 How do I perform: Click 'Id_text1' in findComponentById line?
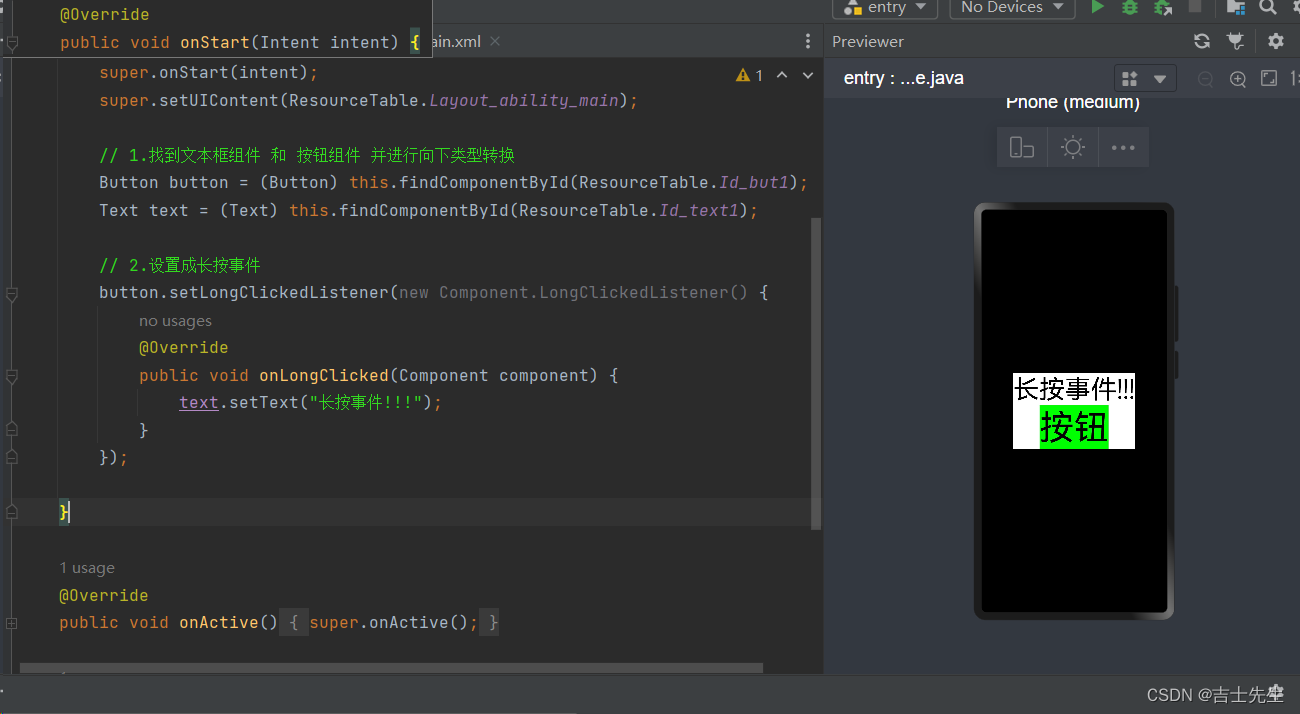coord(699,210)
